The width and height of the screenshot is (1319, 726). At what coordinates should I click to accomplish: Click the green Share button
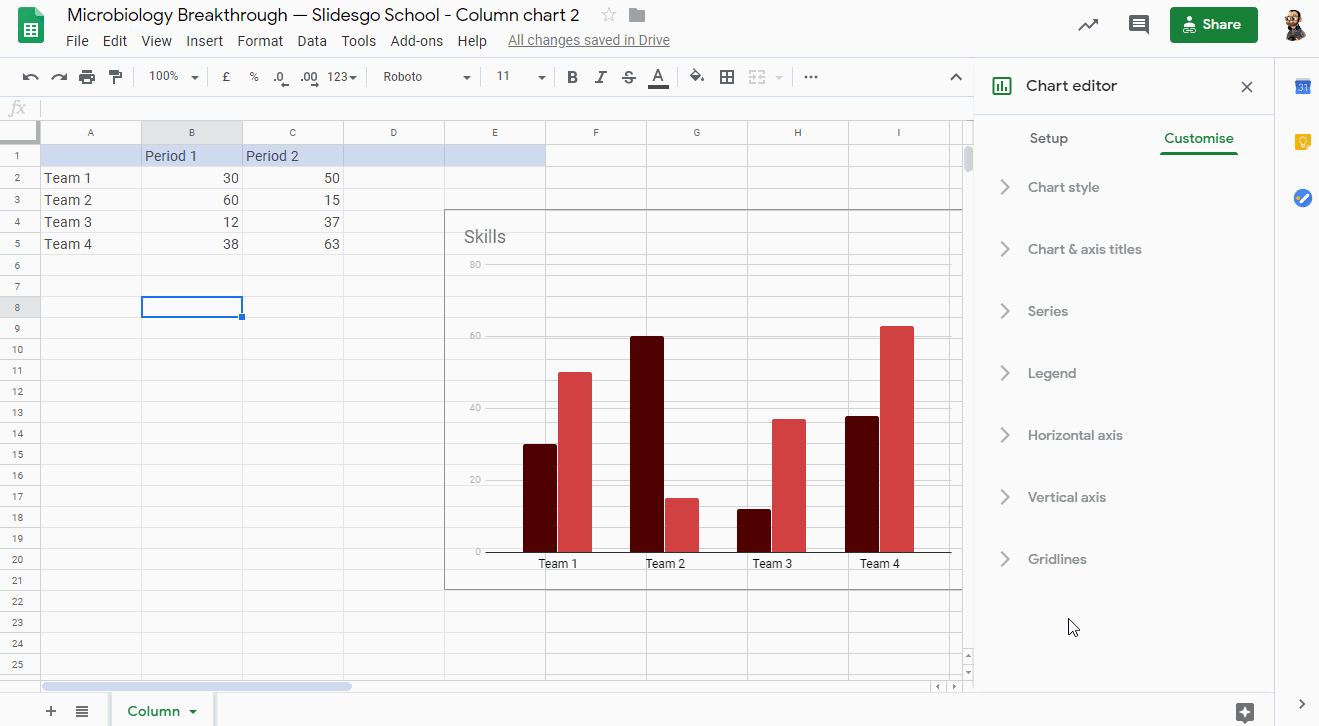1213,25
